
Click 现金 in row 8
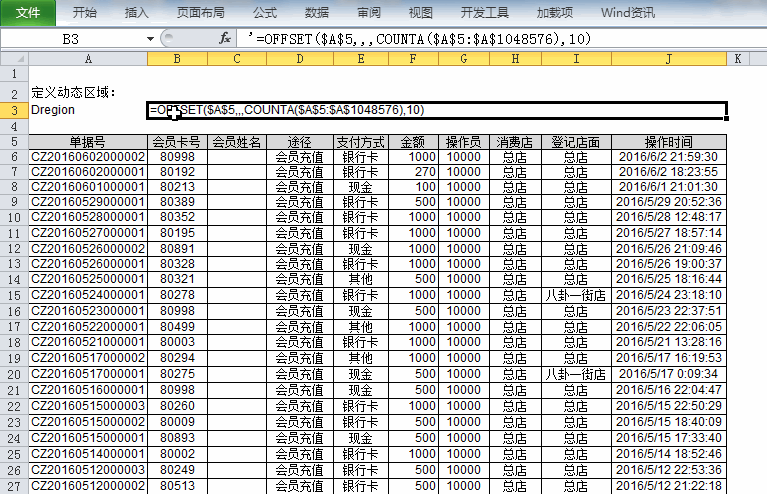click(x=361, y=187)
